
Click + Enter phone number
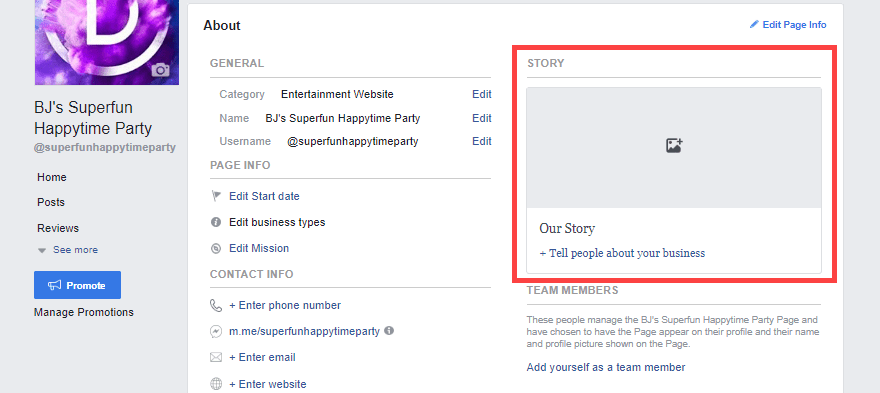click(x=285, y=305)
